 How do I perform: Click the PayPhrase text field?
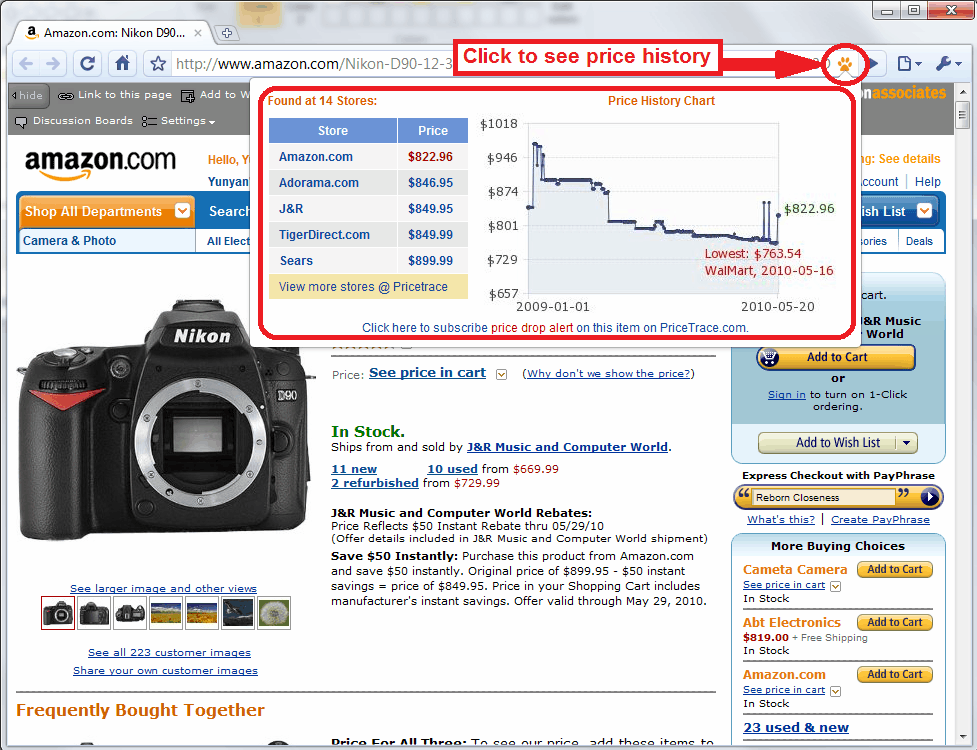pyautogui.click(x=824, y=497)
